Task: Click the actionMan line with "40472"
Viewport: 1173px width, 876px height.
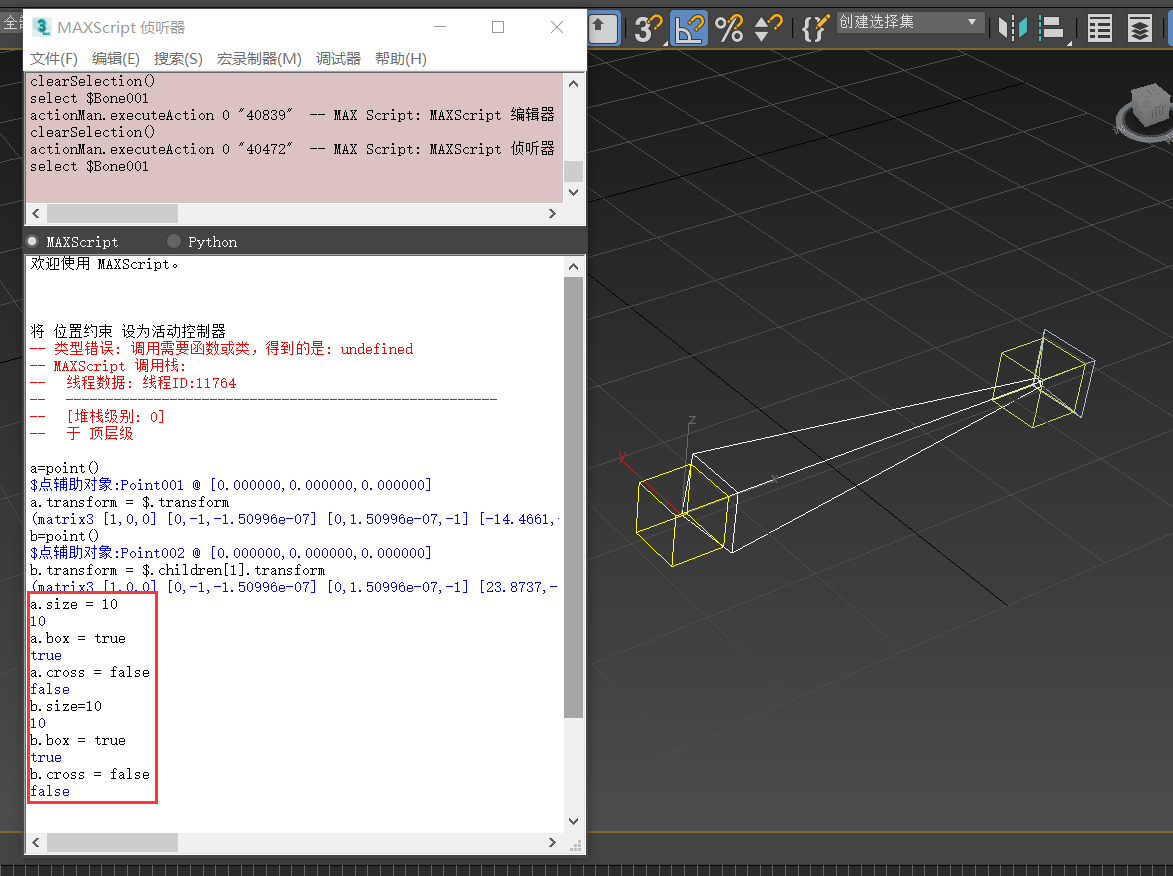Action: [x=293, y=149]
